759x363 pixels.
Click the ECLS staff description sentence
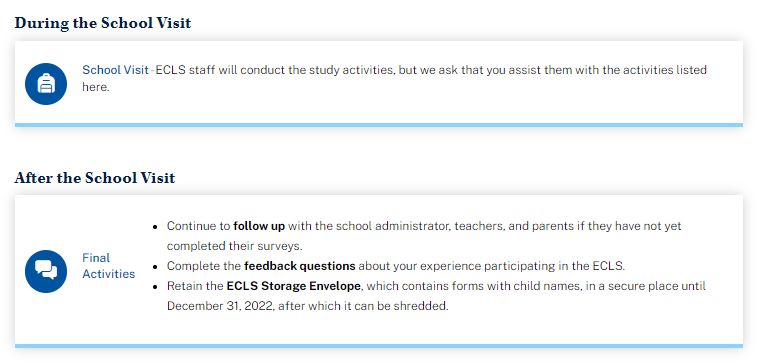395,78
